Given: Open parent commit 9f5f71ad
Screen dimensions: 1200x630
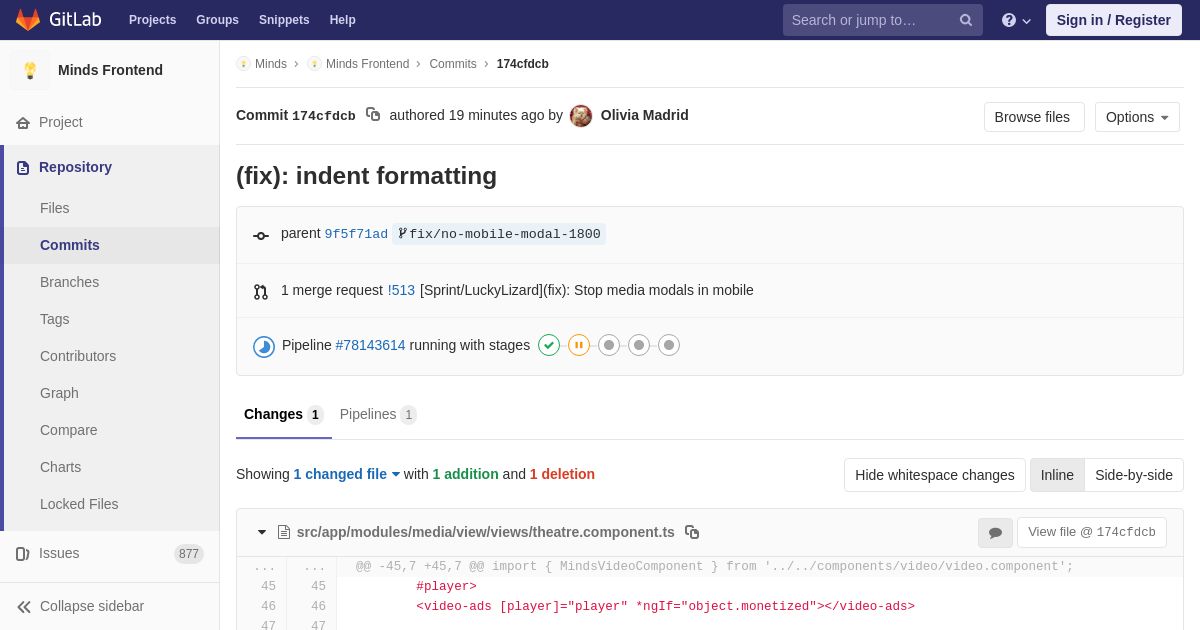Looking at the screenshot, I should coord(356,234).
